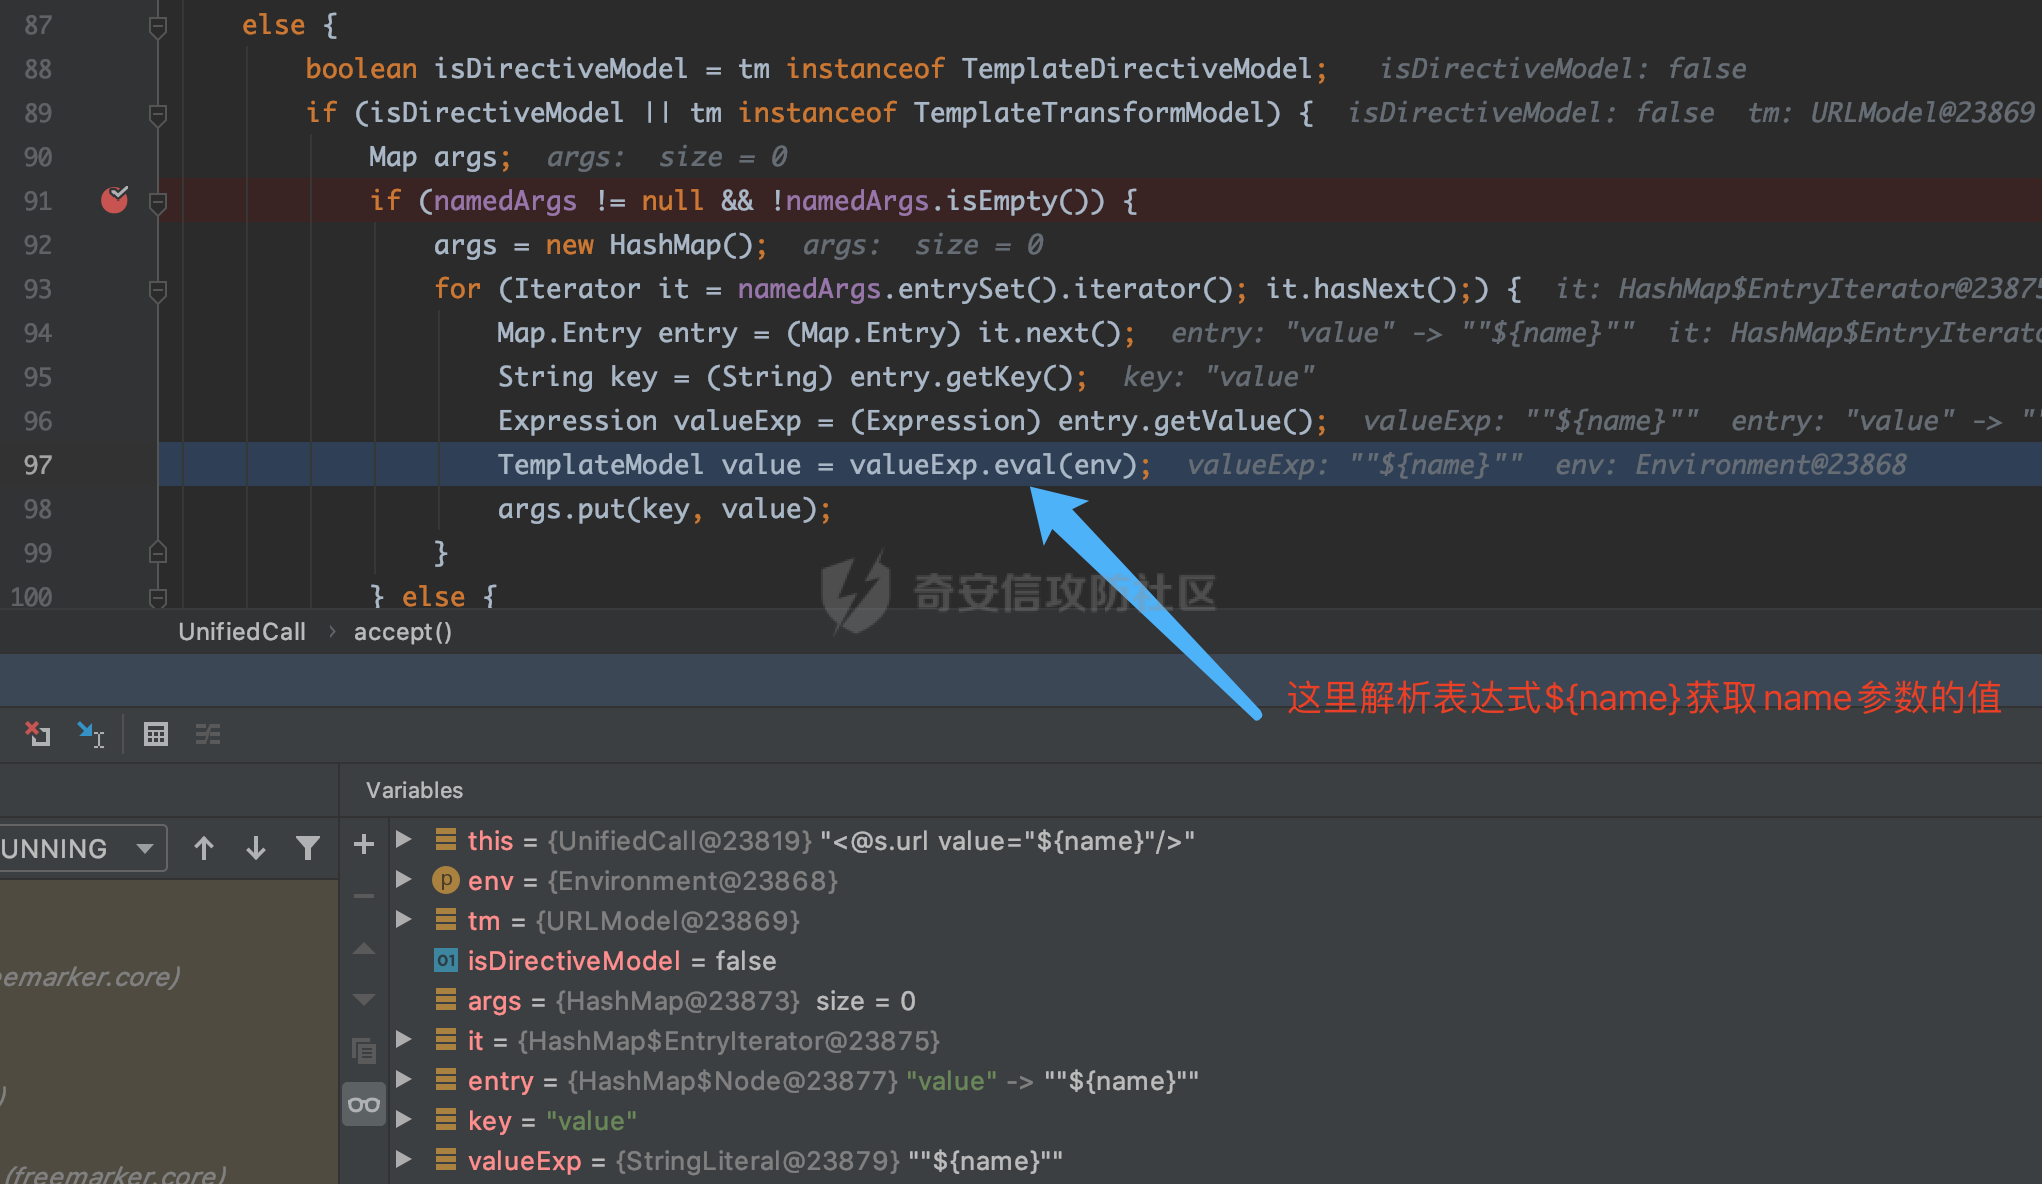The width and height of the screenshot is (2042, 1184).
Task: Toggle the breakpoint on line 91
Action: 115,200
